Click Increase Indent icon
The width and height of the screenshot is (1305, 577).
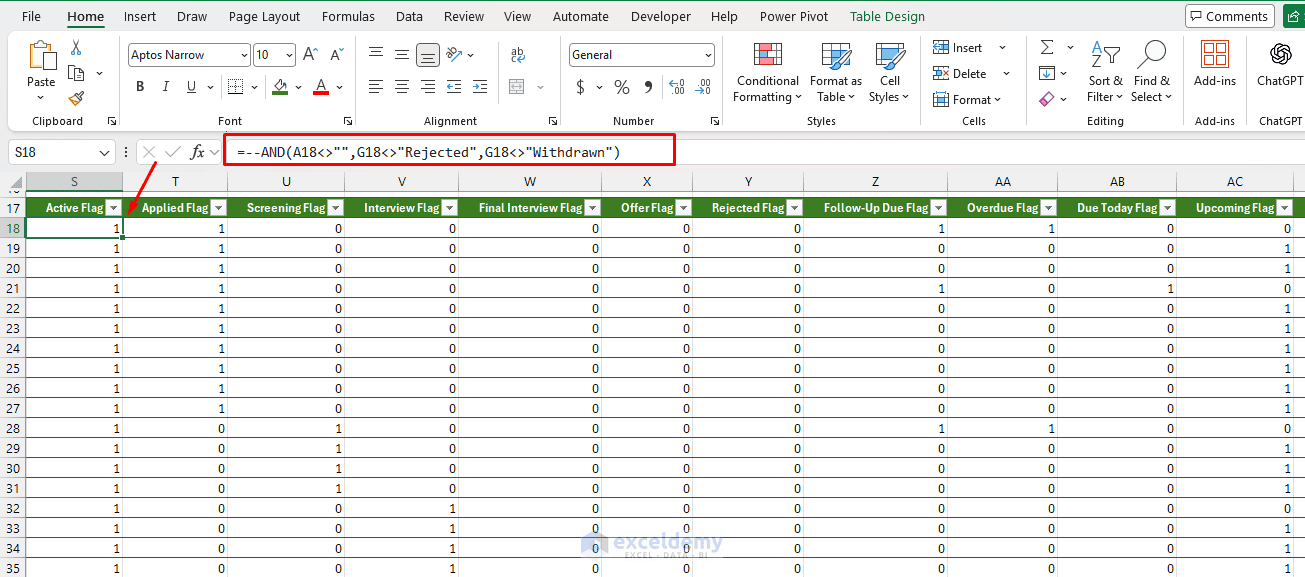480,87
